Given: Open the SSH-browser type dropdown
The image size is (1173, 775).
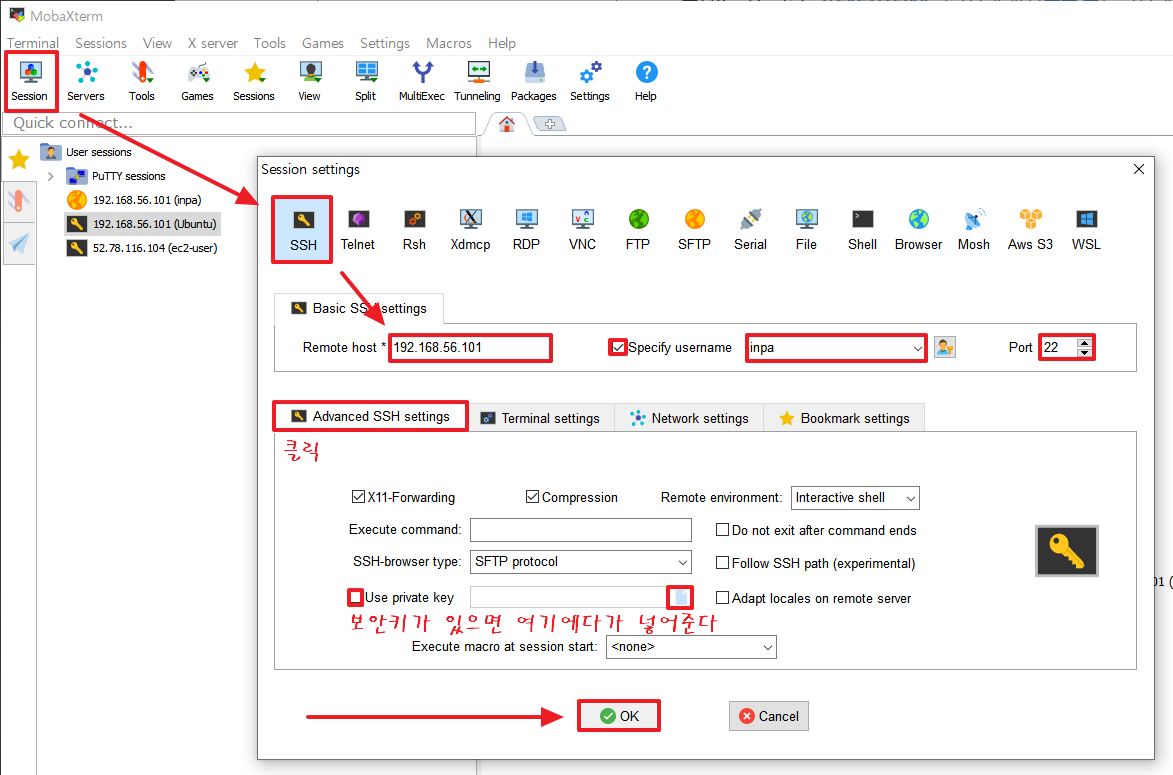Looking at the screenshot, I should [682, 562].
